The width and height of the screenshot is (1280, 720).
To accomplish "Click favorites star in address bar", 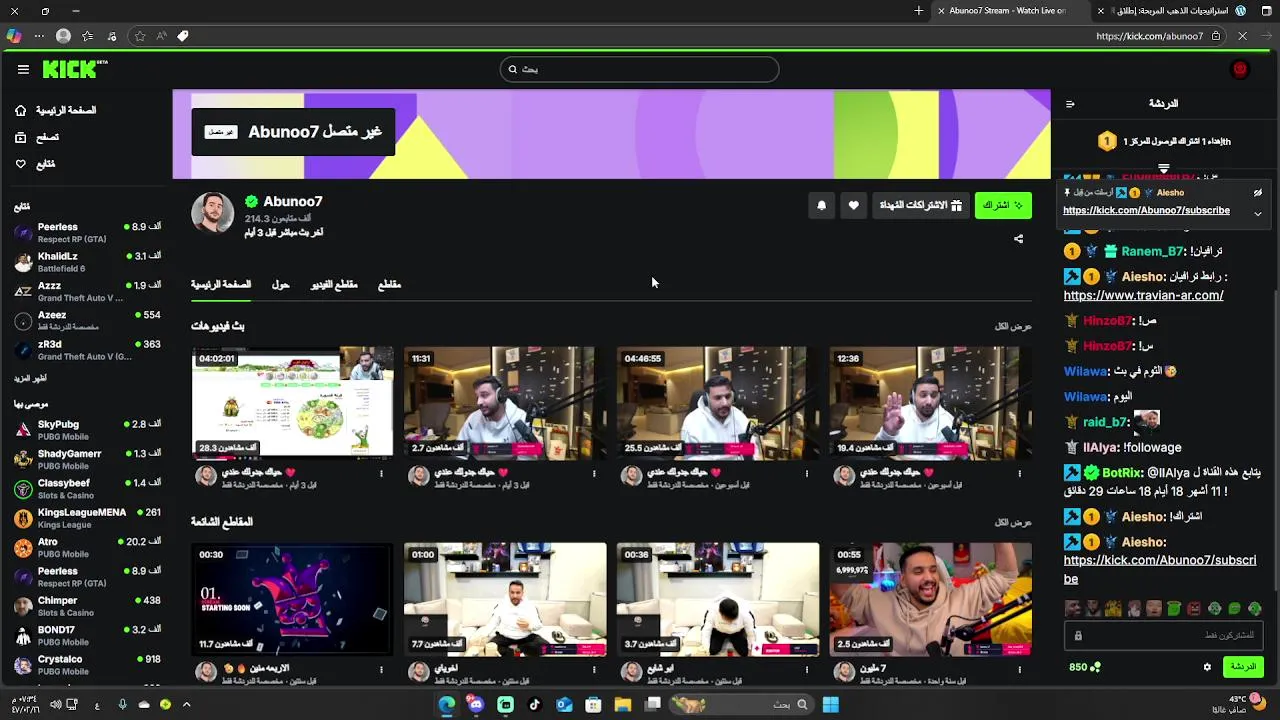I will coord(139,36).
